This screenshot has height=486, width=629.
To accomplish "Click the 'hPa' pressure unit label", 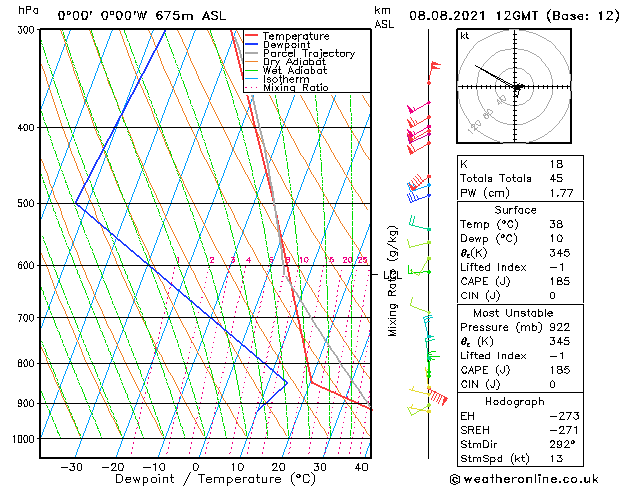I will pyautogui.click(x=28, y=10).
